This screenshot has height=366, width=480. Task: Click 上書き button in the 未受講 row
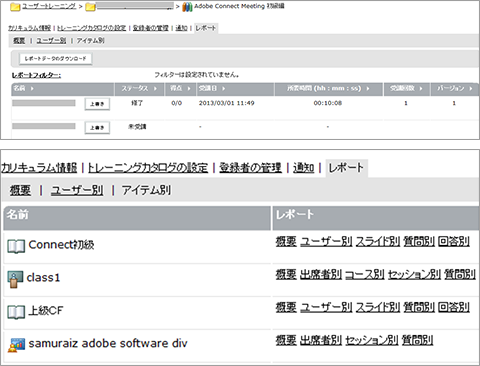pyautogui.click(x=97, y=127)
